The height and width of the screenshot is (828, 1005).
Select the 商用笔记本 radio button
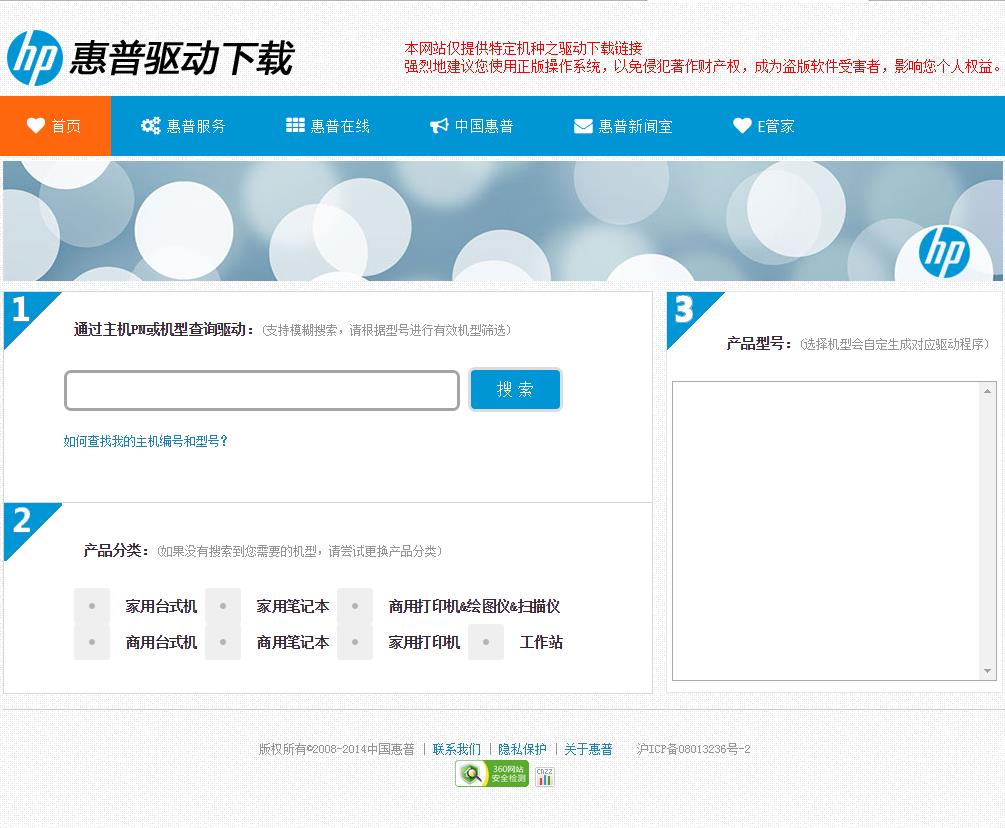click(x=223, y=642)
